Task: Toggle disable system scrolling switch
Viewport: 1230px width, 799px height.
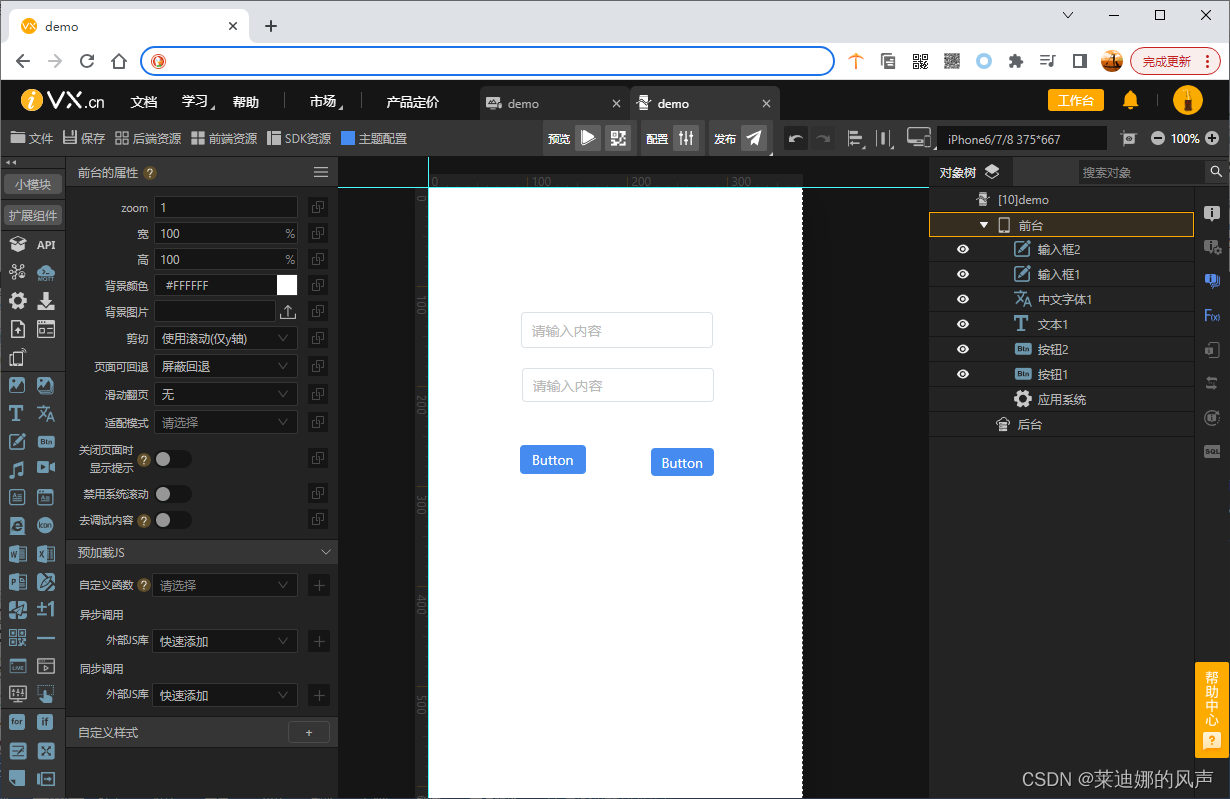Action: coord(173,494)
